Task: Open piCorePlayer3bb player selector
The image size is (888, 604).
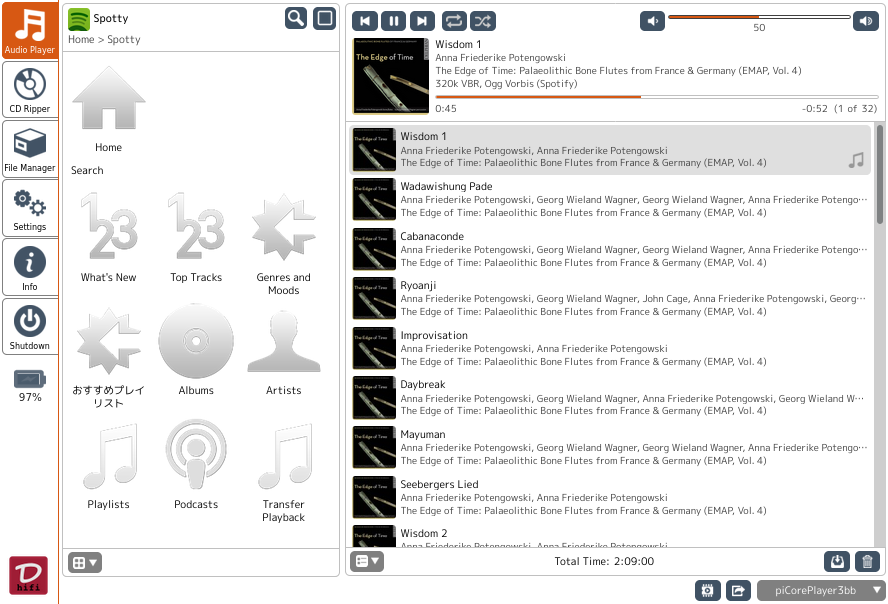Action: 821,591
